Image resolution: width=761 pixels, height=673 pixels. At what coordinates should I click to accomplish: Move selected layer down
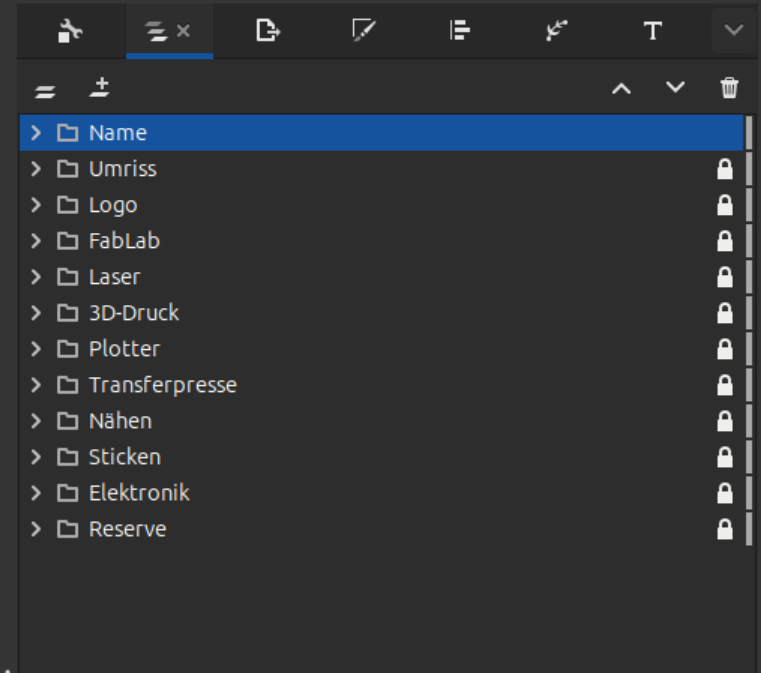click(676, 88)
